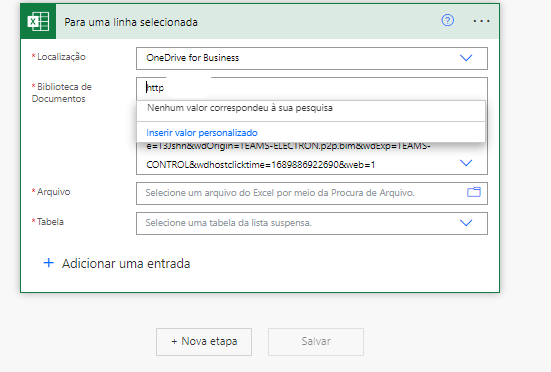This screenshot has width=551, height=372.
Task: Click the Tabela placeholder text field
Action: pos(228,223)
